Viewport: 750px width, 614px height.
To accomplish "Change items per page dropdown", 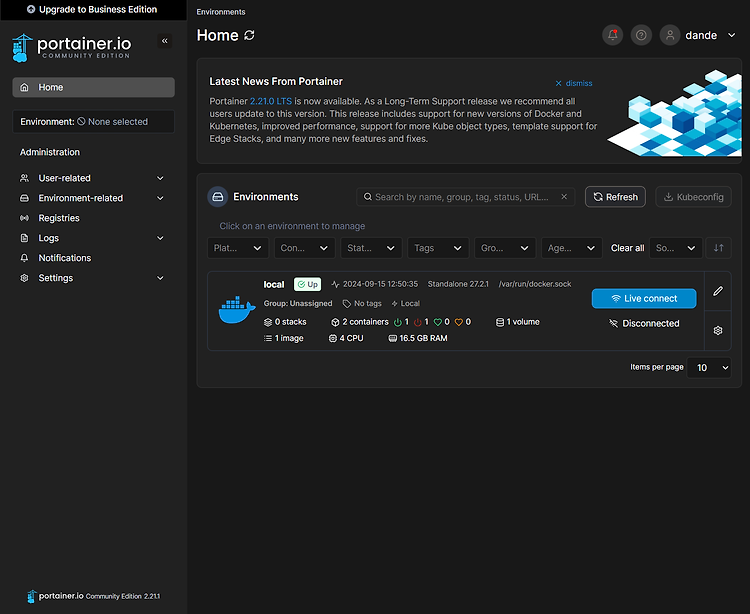I will coord(709,368).
